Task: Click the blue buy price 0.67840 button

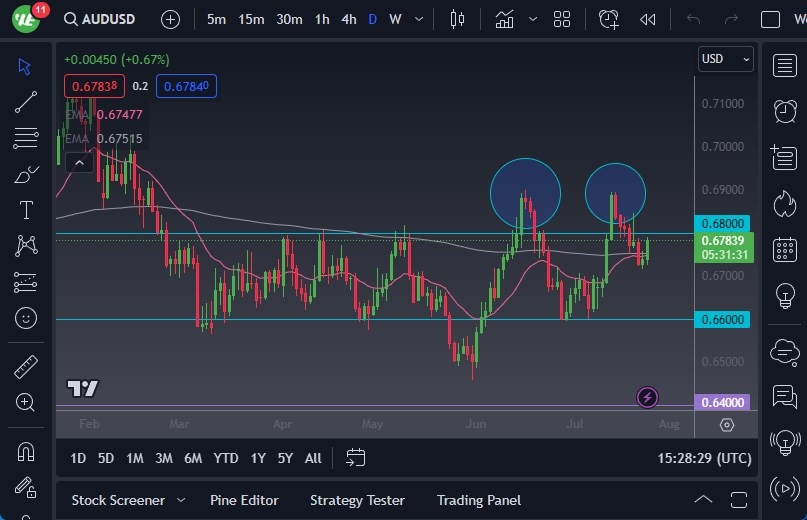Action: pos(187,86)
